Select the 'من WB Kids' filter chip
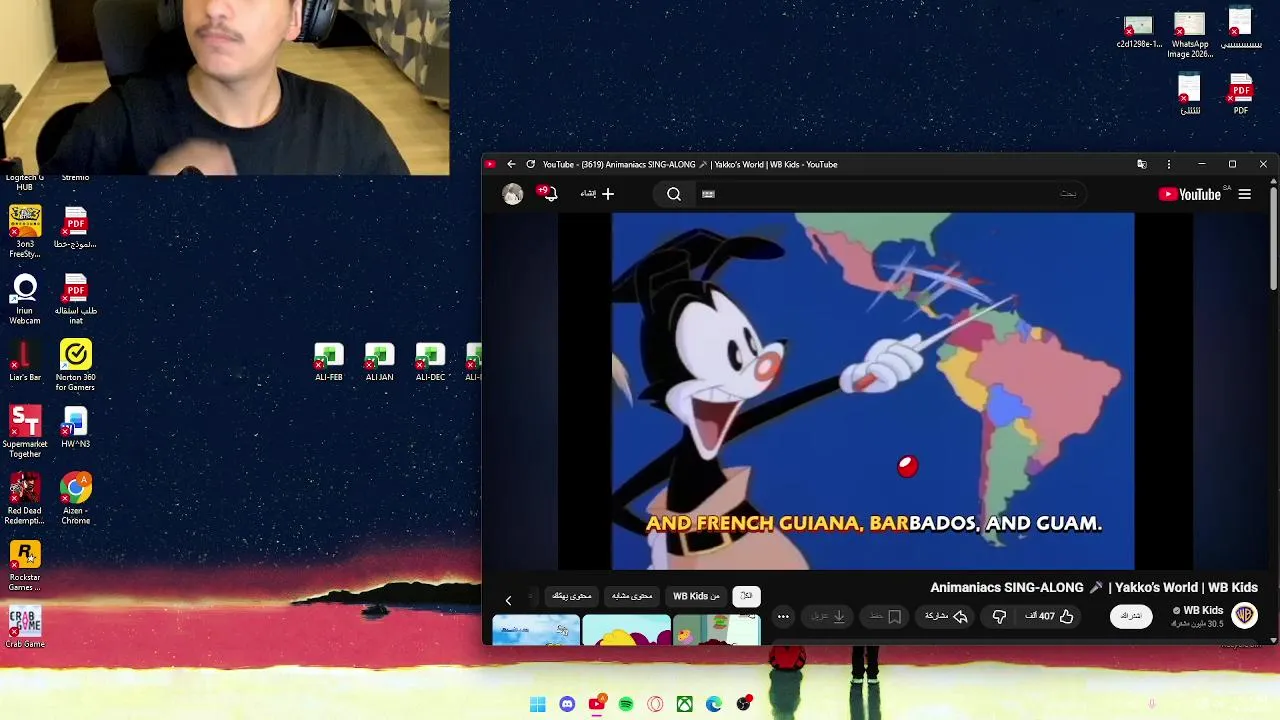Screen dimensions: 1280x720 pos(696,596)
